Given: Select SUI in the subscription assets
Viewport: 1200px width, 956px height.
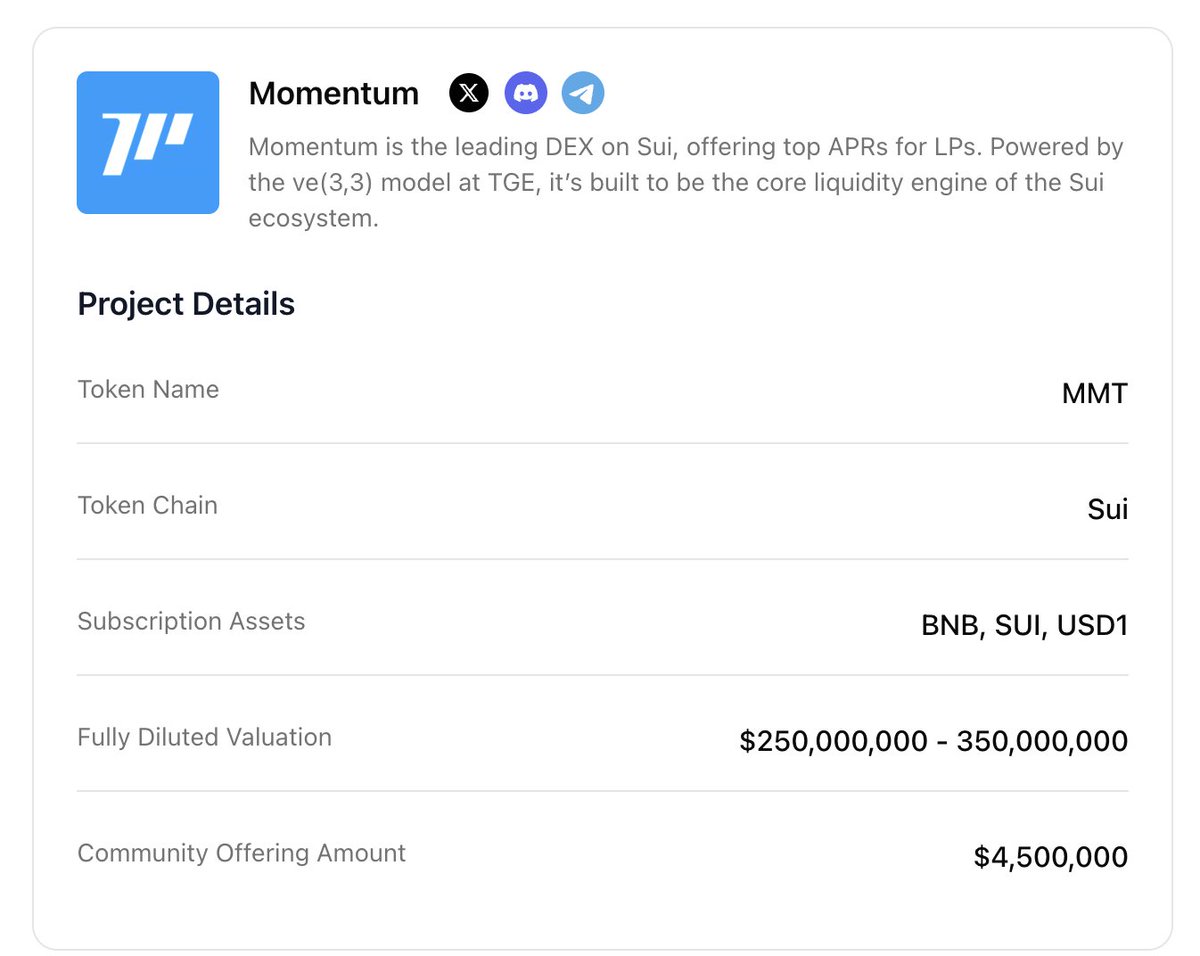Looking at the screenshot, I should [x=1019, y=626].
